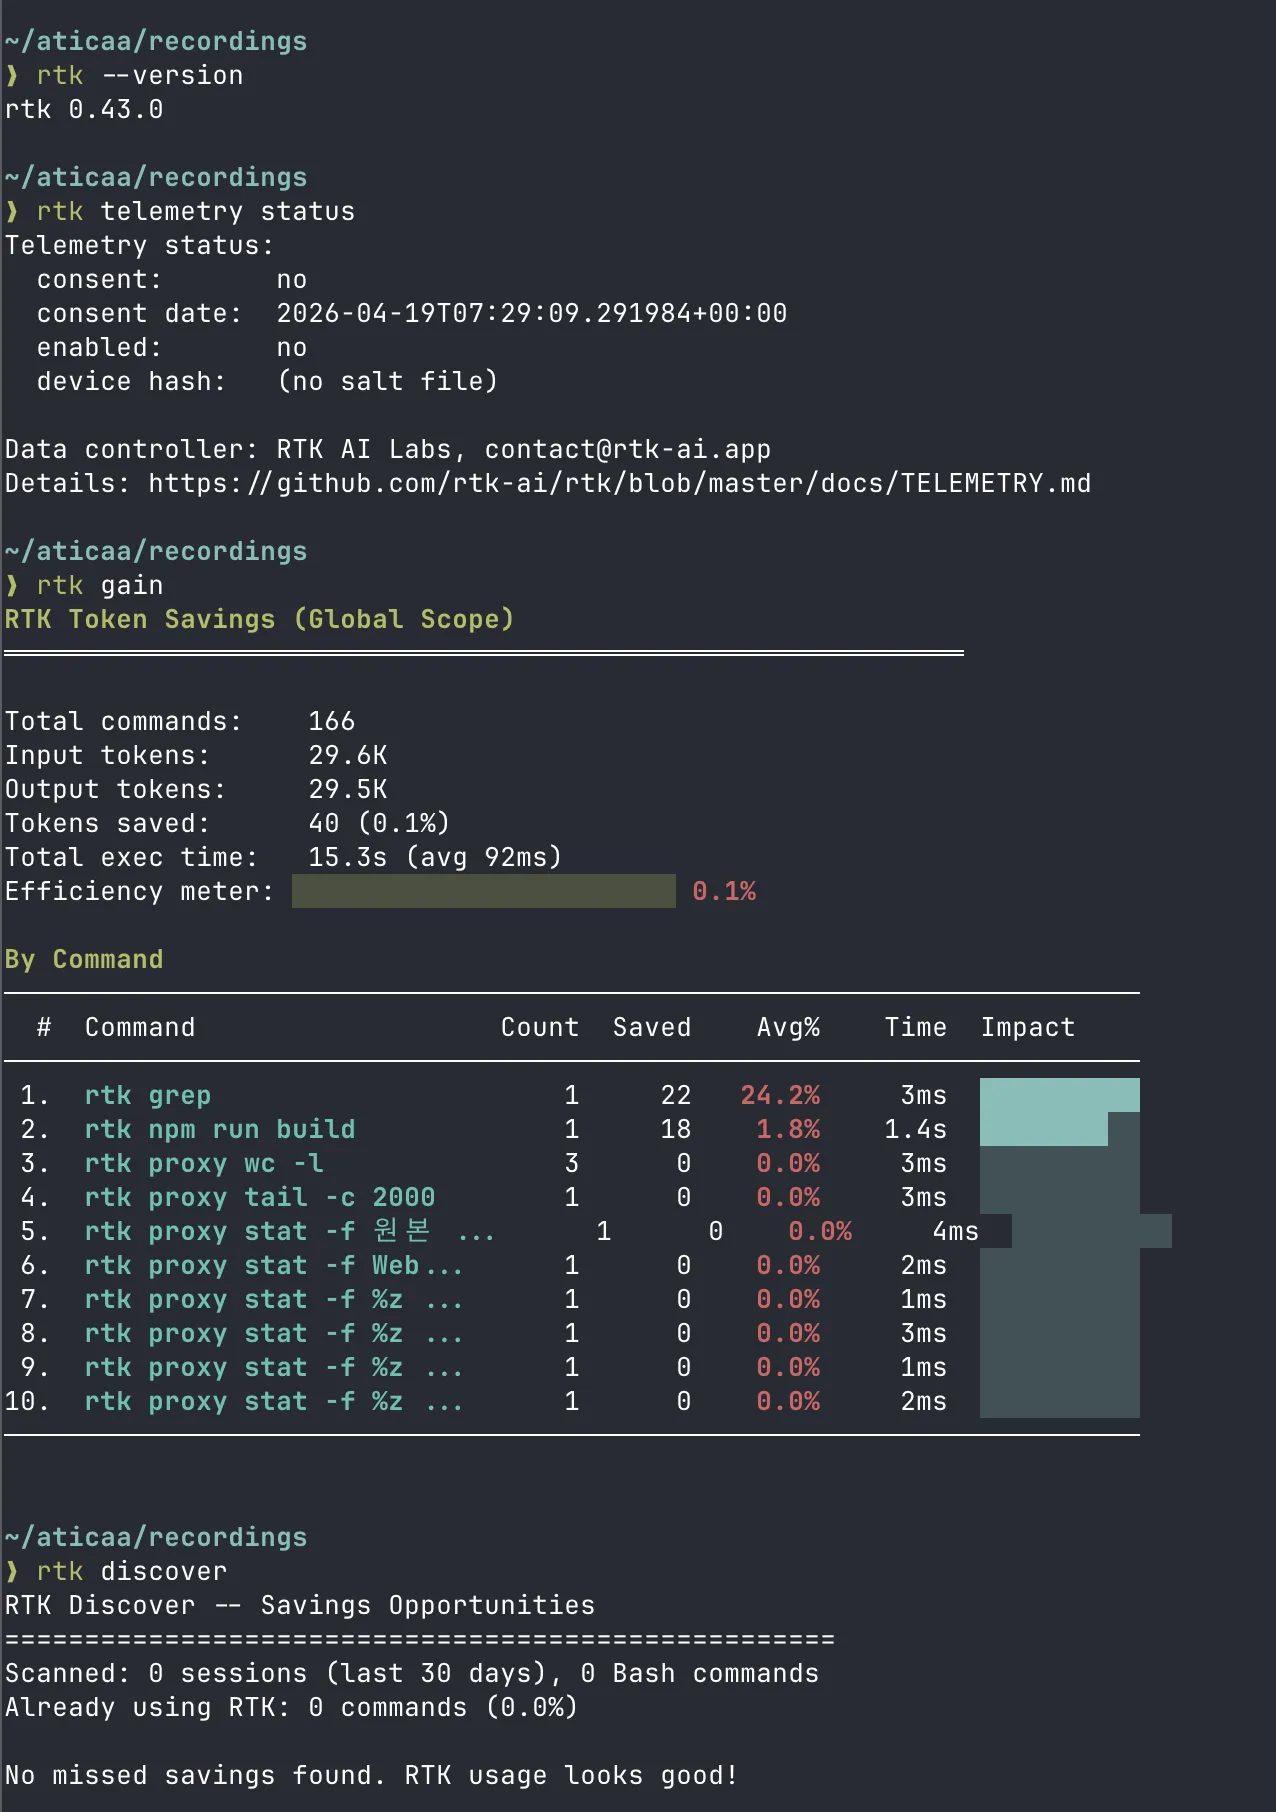Click the 'rtk proxy stat -f 원본' row
This screenshot has width=1276, height=1812.
click(x=290, y=1231)
